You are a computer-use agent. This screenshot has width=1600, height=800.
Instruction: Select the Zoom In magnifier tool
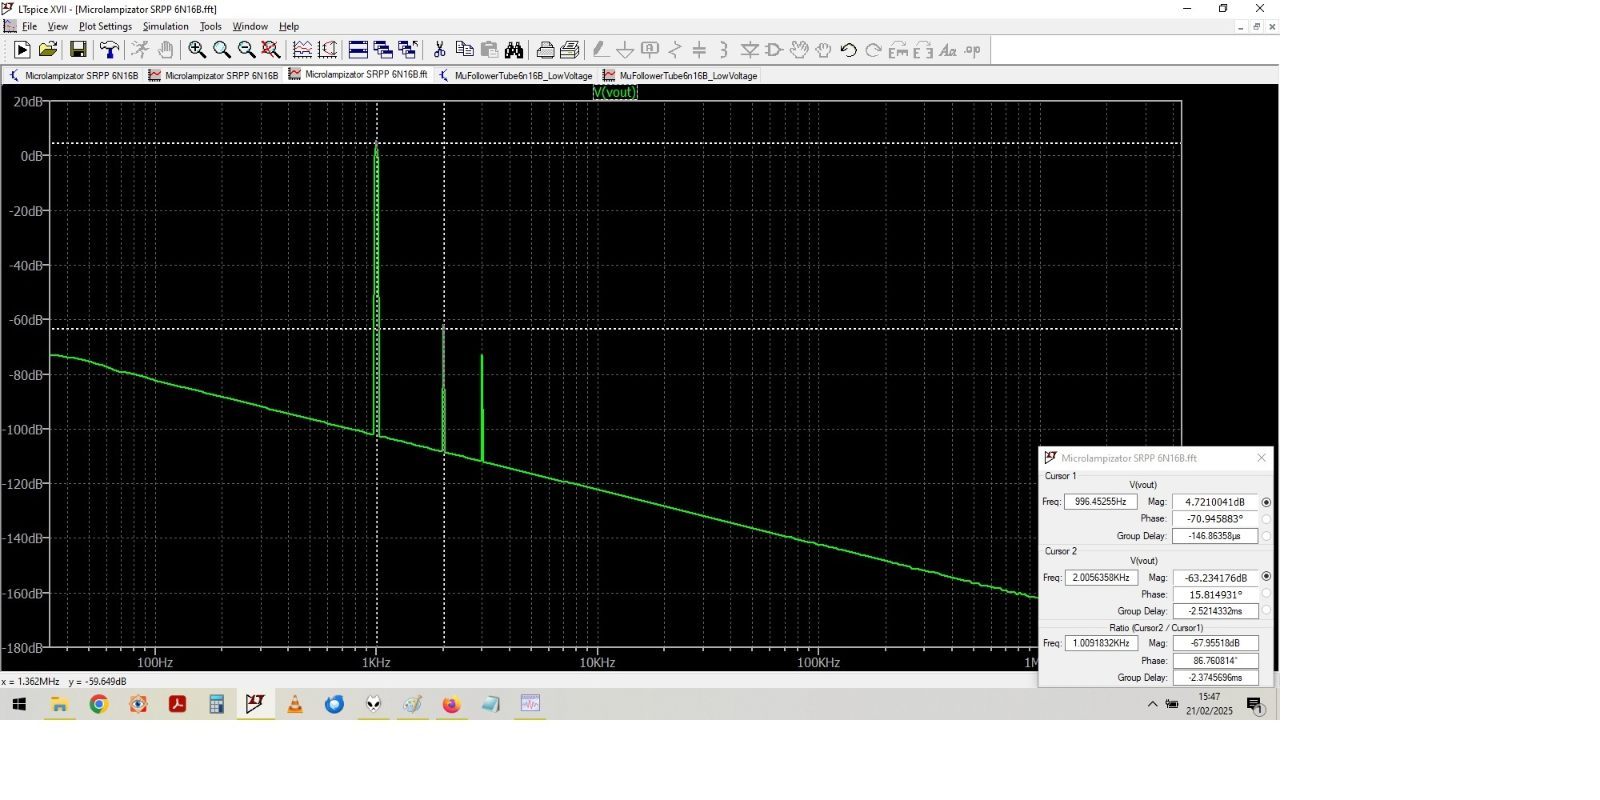tap(197, 50)
